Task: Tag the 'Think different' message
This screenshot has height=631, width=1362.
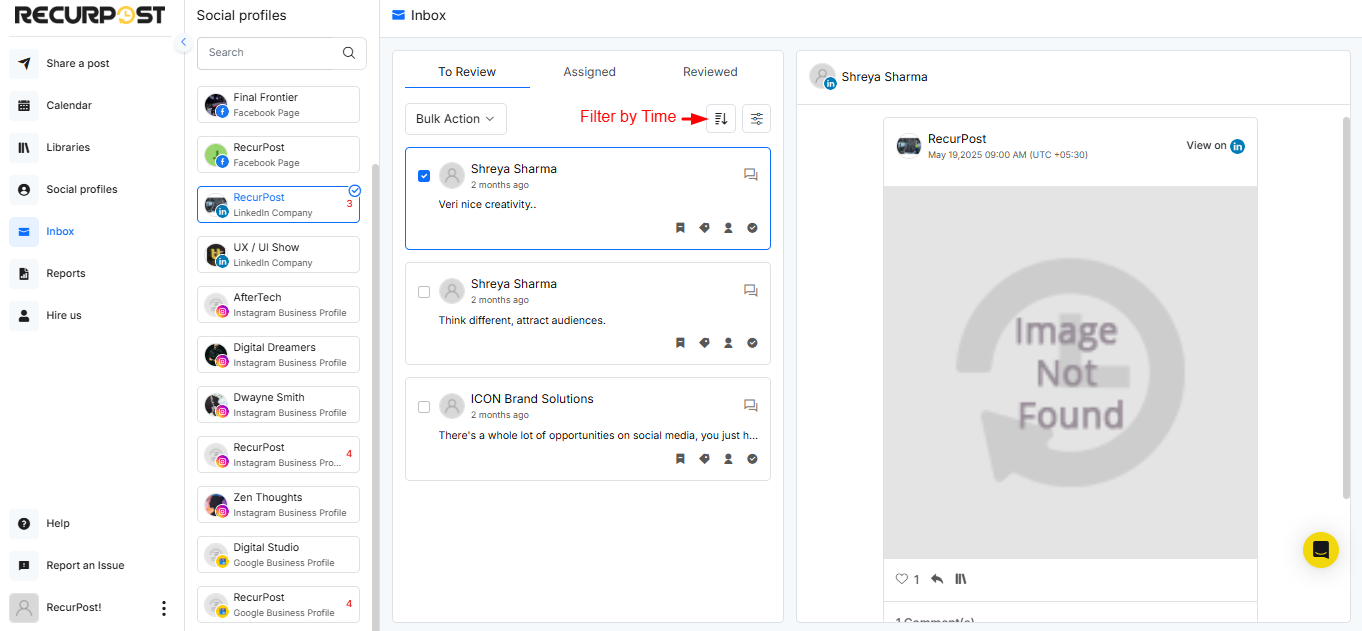Action: click(x=704, y=343)
